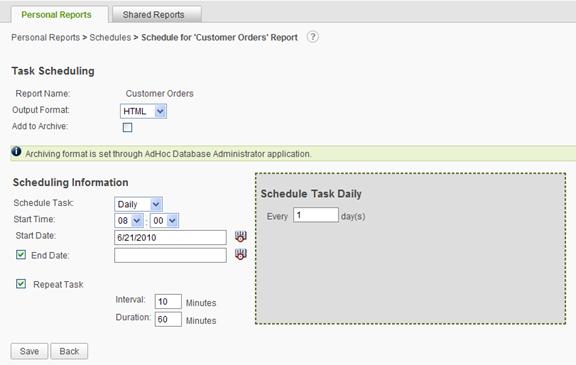Viewport: 576px width, 365px height.
Task: Uncheck the Repeat Task checkbox
Action: pyautogui.click(x=21, y=284)
